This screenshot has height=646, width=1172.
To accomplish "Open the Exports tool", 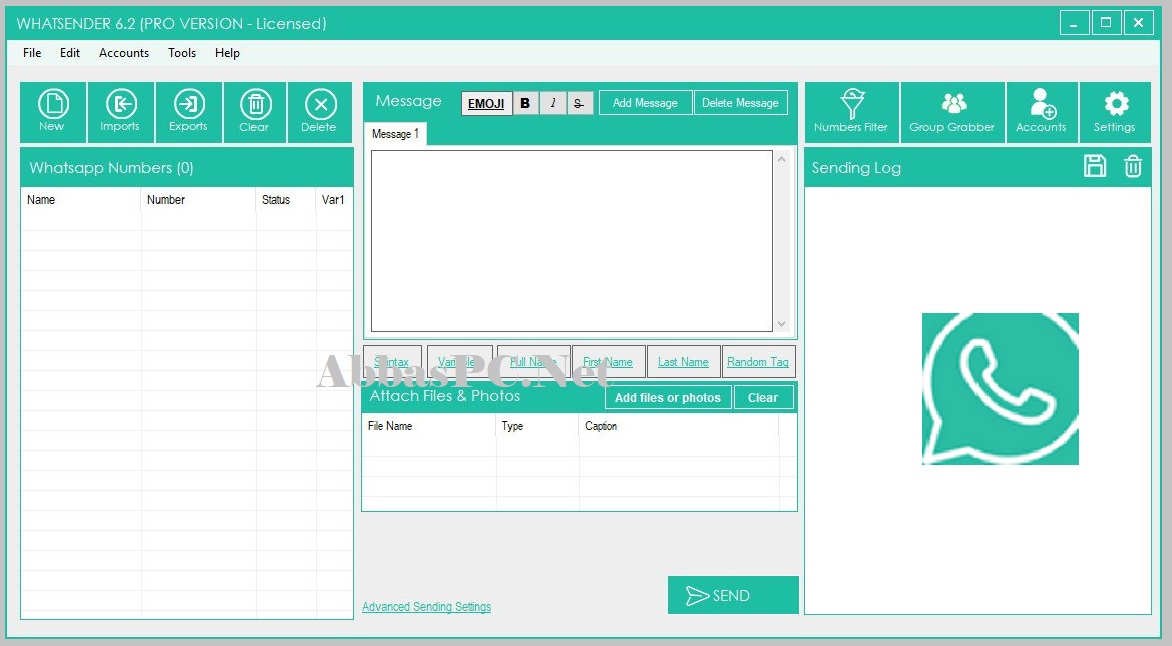I will pyautogui.click(x=188, y=112).
